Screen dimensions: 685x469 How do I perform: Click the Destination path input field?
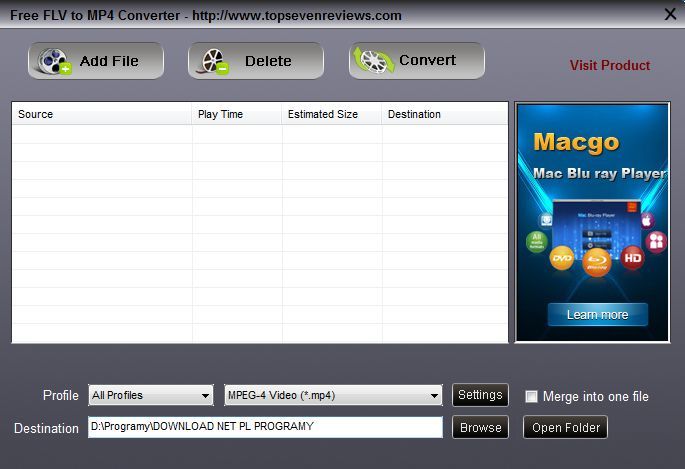pyautogui.click(x=265, y=427)
